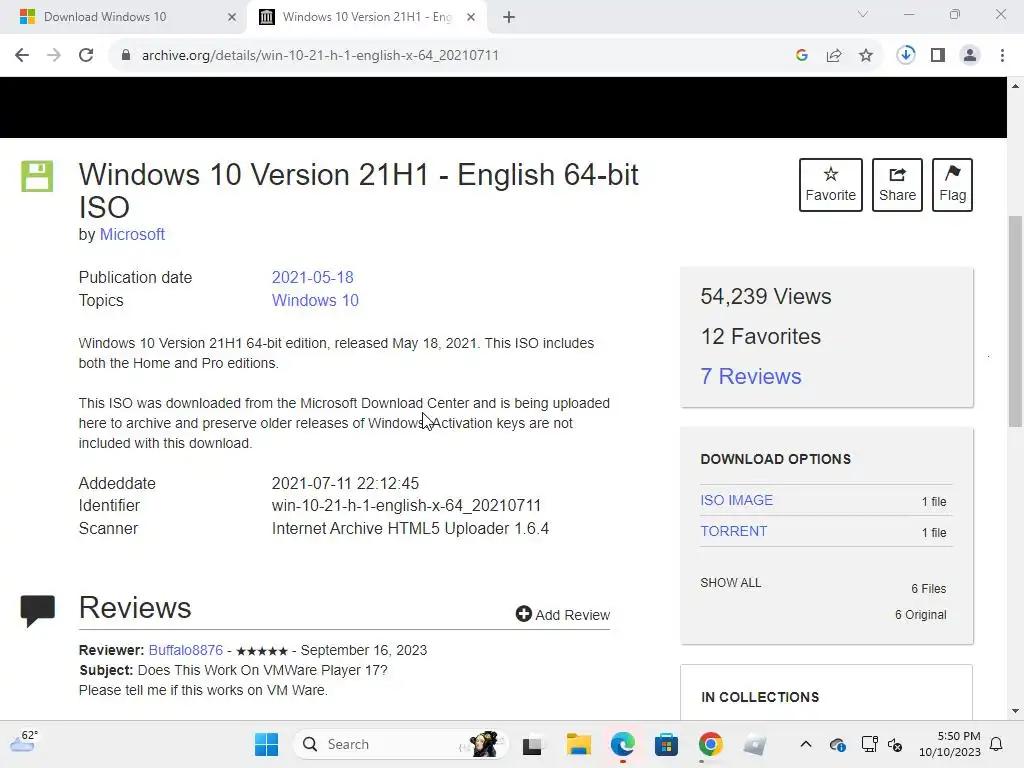The width and height of the screenshot is (1024, 768).
Task: Open File Explorer from taskbar
Action: (579, 744)
